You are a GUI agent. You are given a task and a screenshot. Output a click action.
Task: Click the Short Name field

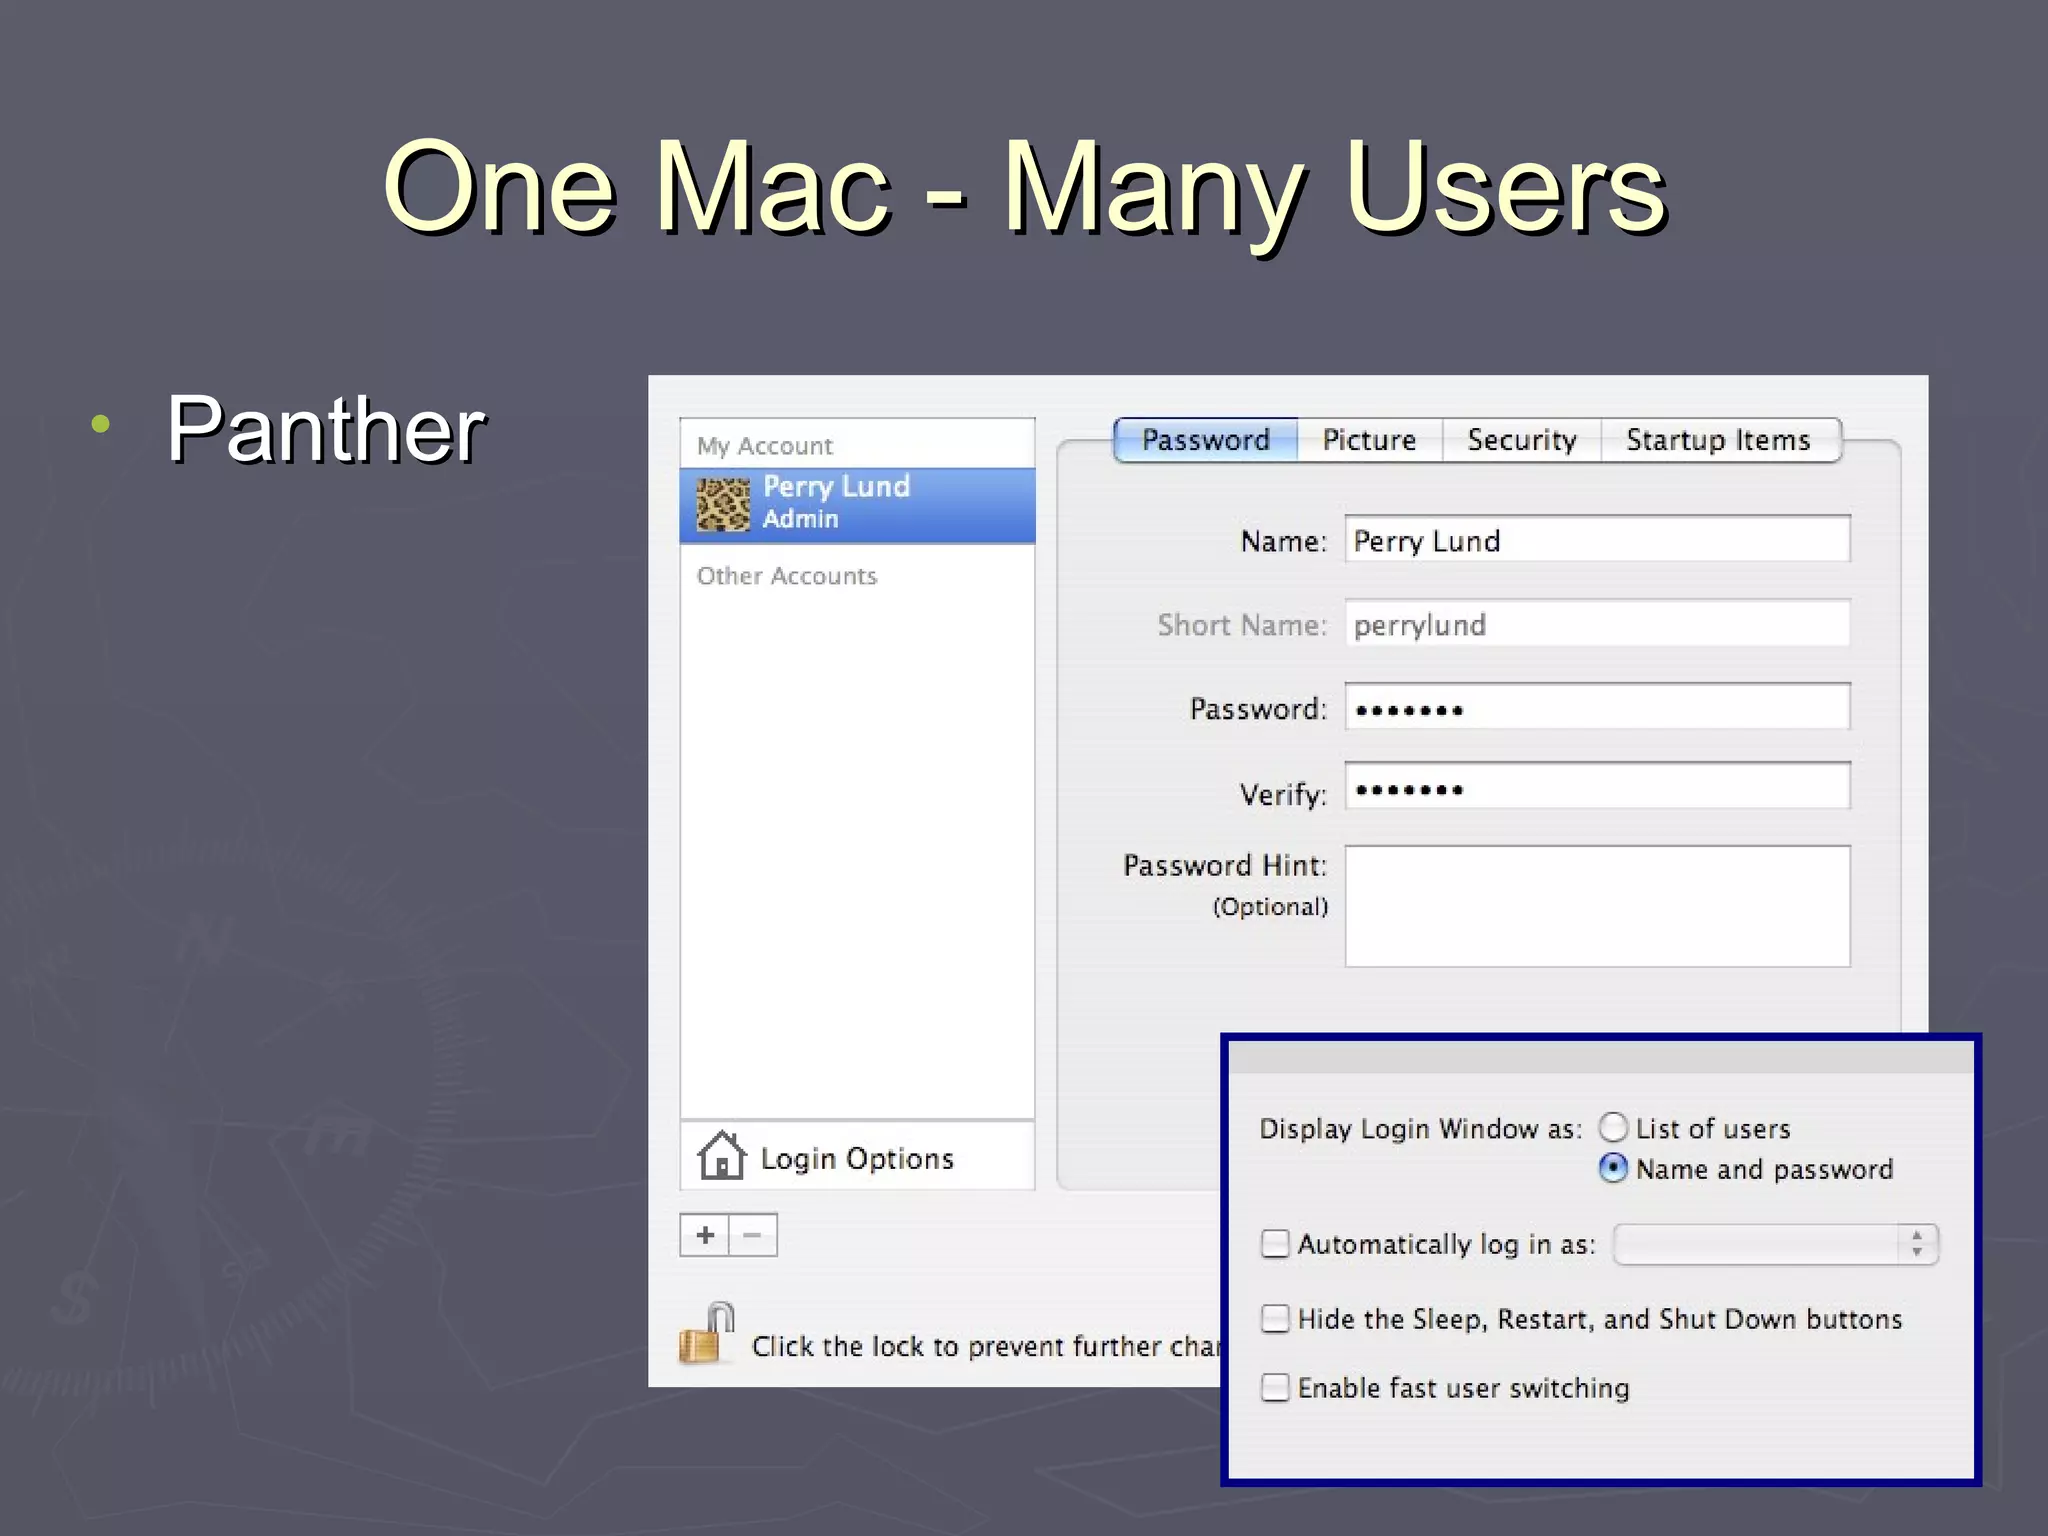coord(1597,623)
